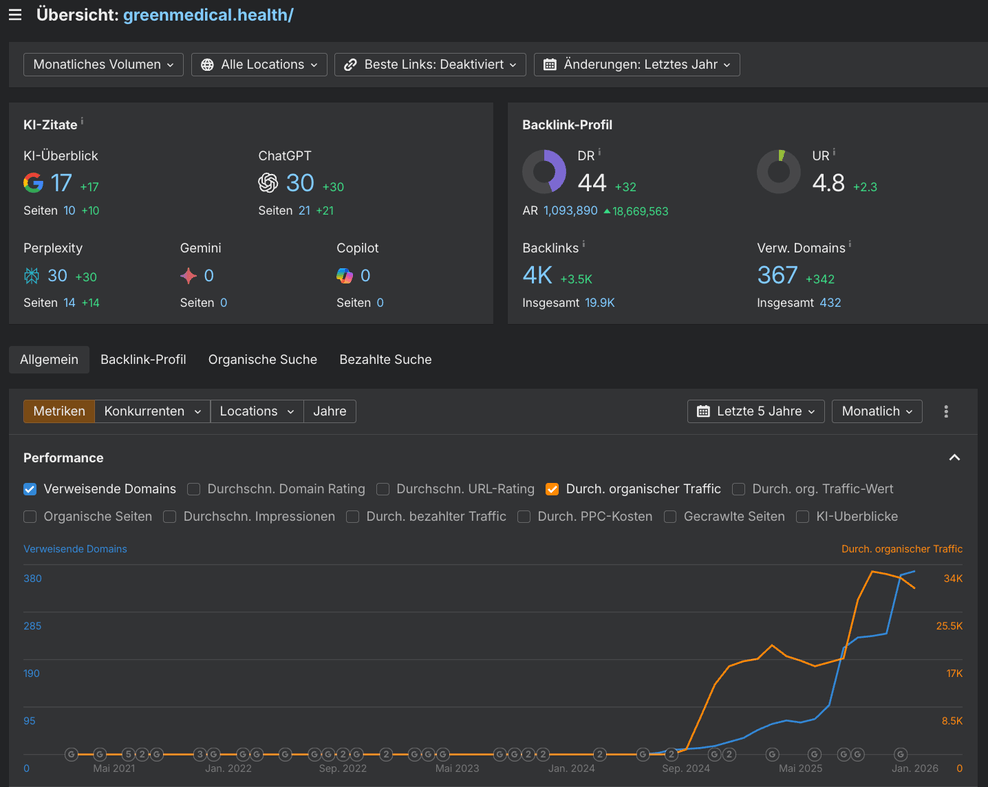
Task: Click the DR donut chart
Action: pos(544,172)
